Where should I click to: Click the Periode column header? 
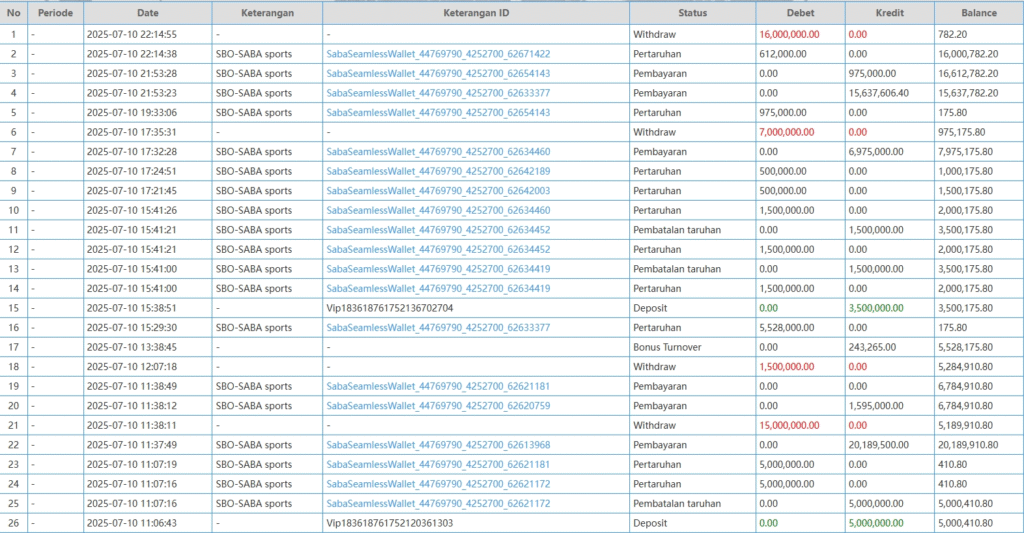point(55,13)
